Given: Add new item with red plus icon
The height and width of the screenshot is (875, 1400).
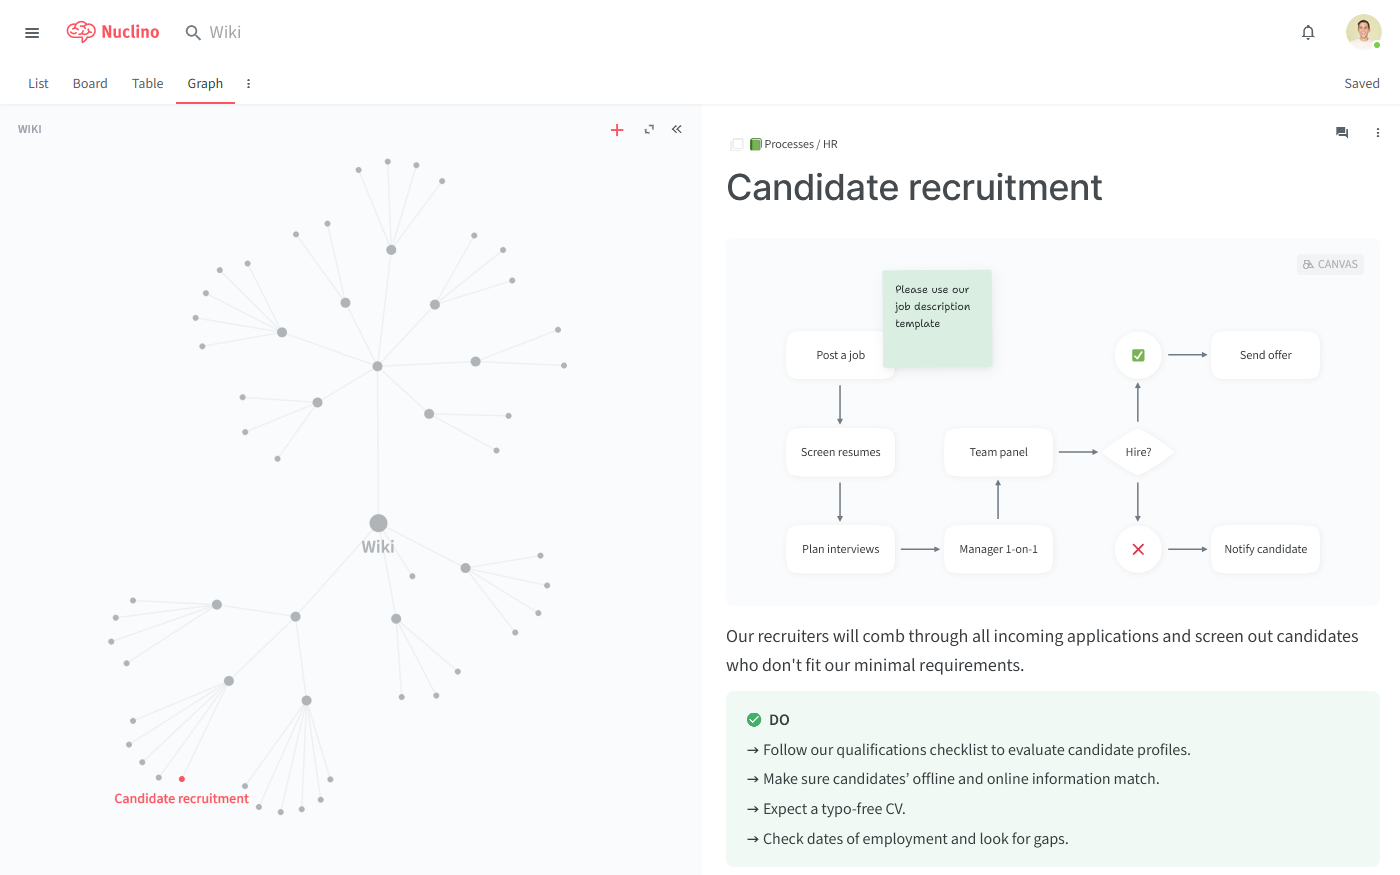Looking at the screenshot, I should click(x=617, y=130).
